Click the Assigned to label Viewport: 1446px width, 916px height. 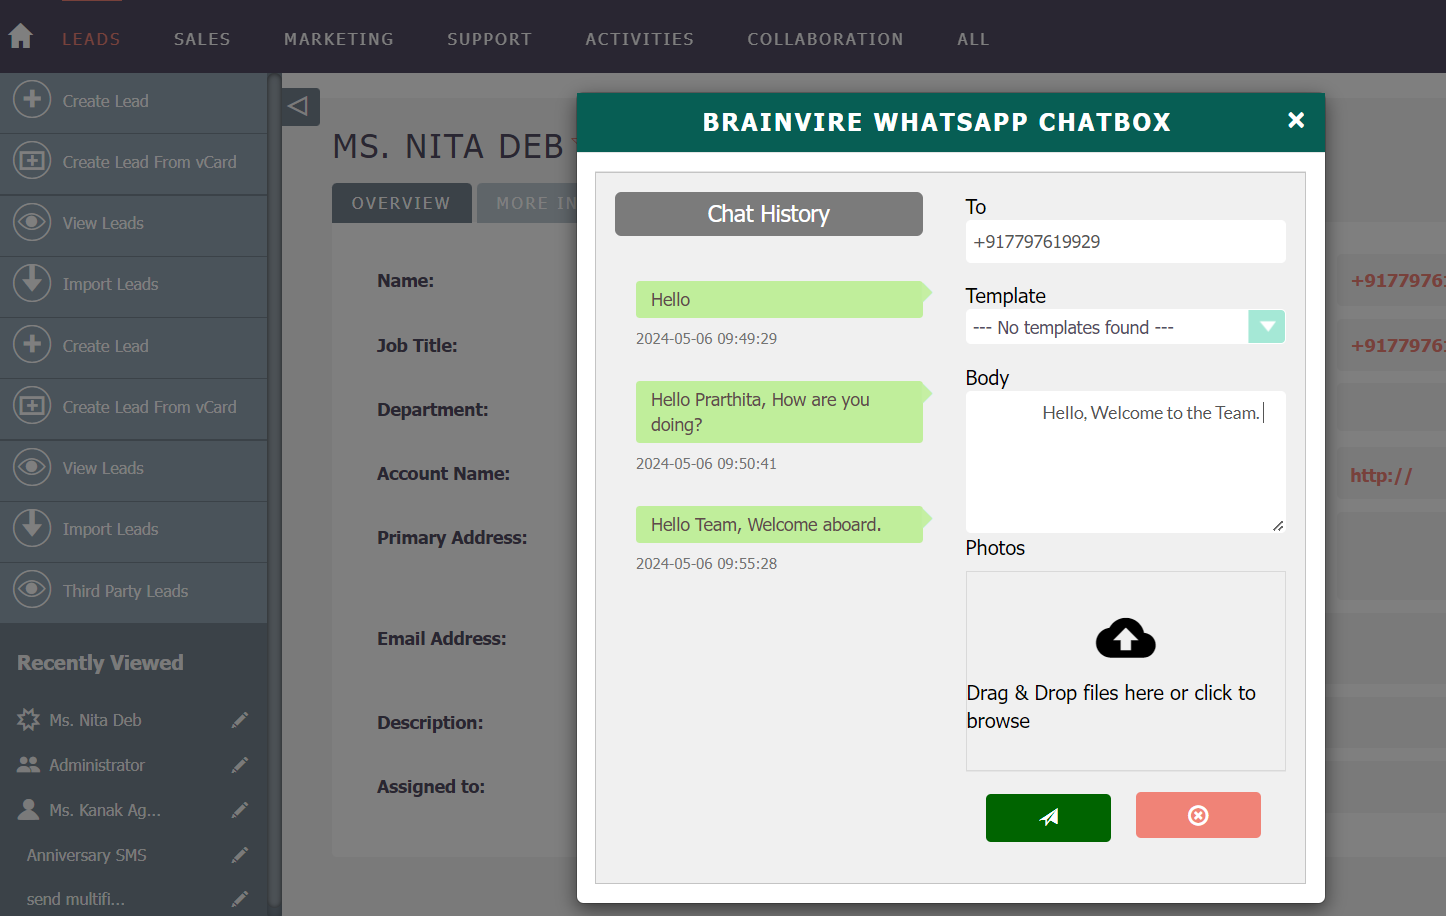pos(431,787)
